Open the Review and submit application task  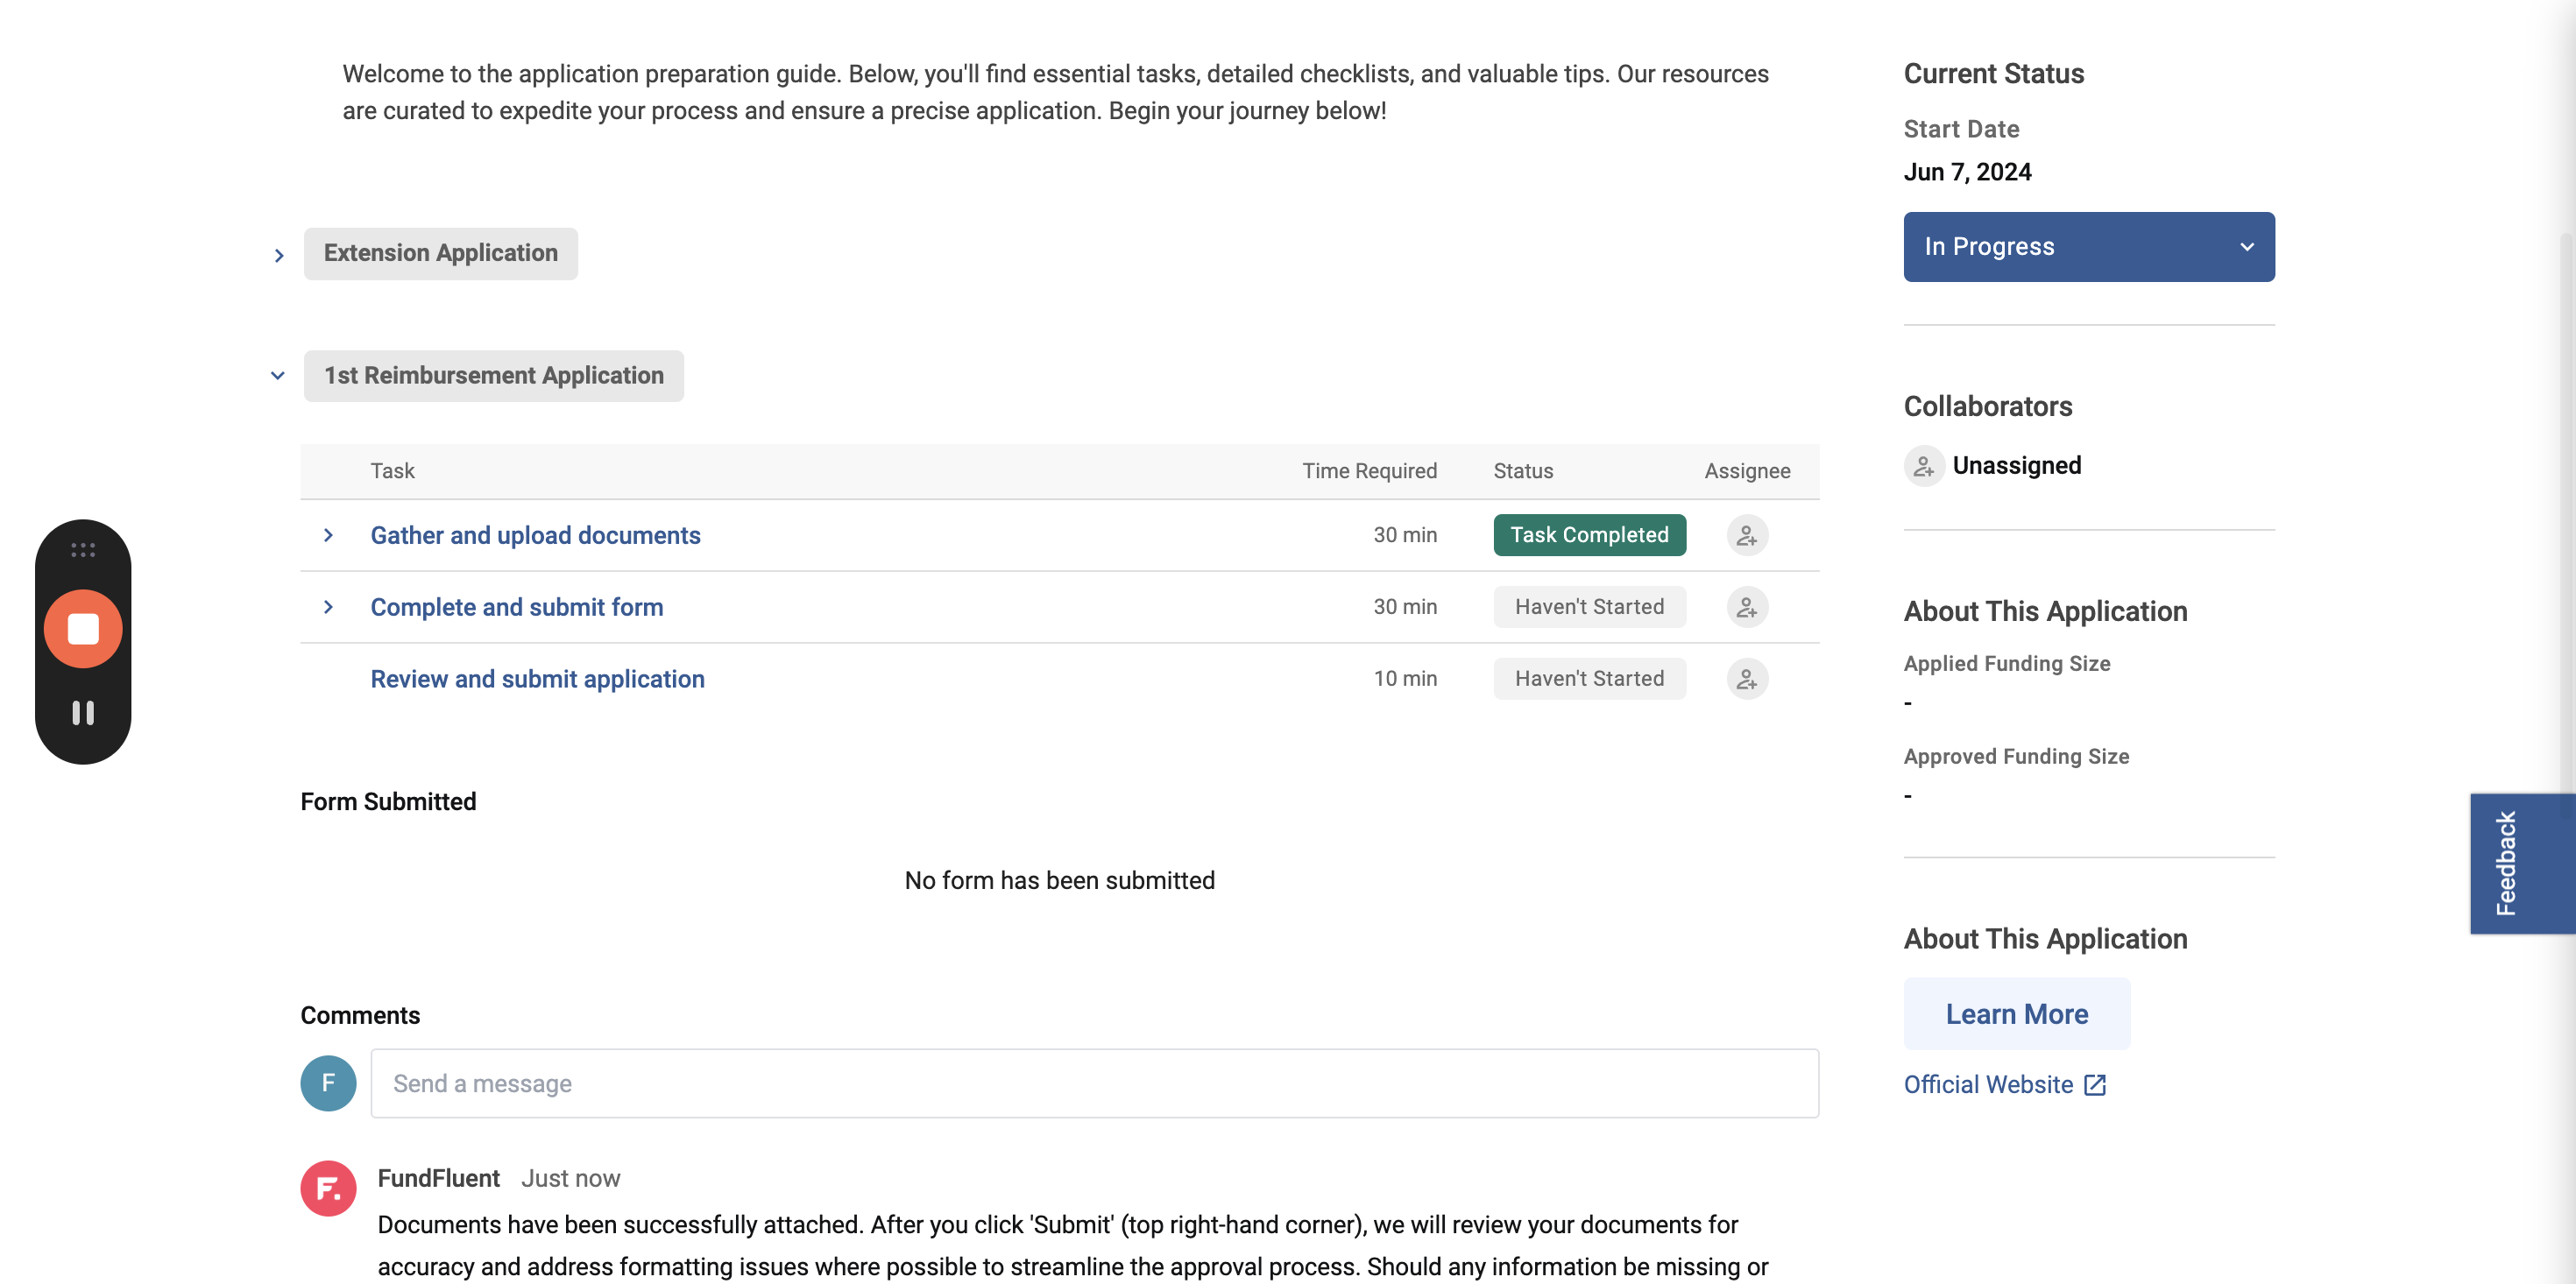(537, 679)
